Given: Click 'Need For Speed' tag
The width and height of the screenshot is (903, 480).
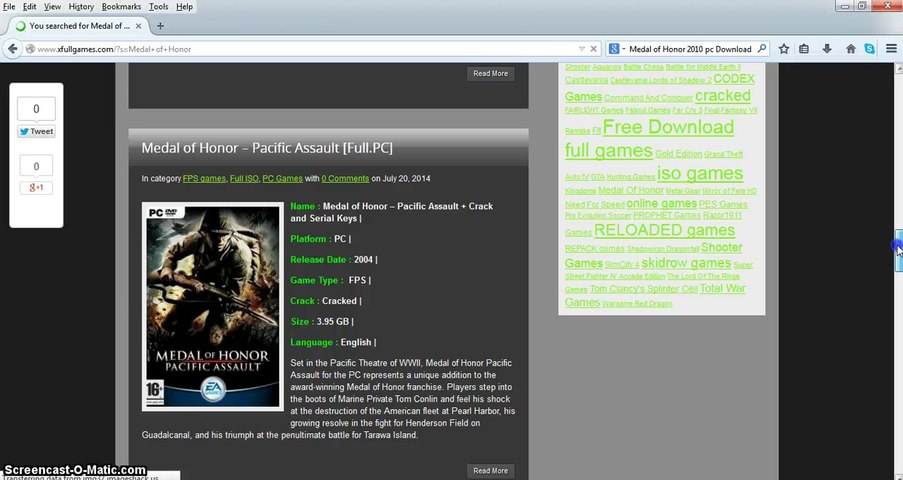Looking at the screenshot, I should pos(594,205).
